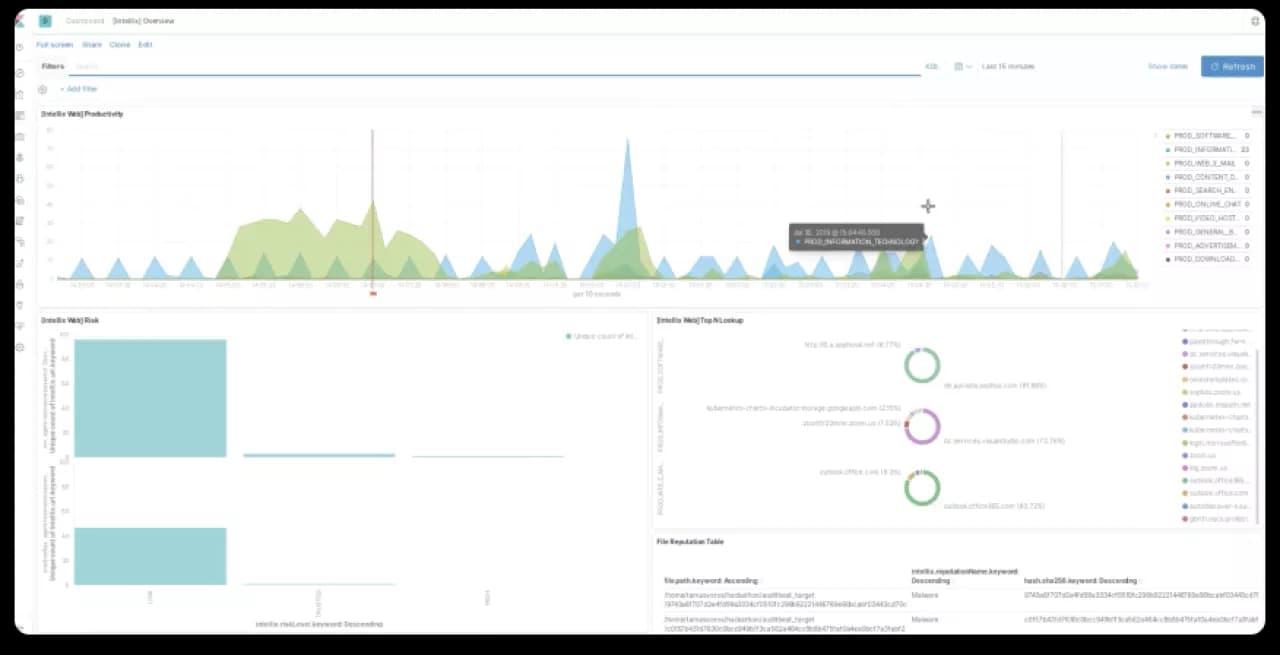Click the Dashboard breadcrumb in the header
The image size is (1280, 655).
pyautogui.click(x=84, y=20)
